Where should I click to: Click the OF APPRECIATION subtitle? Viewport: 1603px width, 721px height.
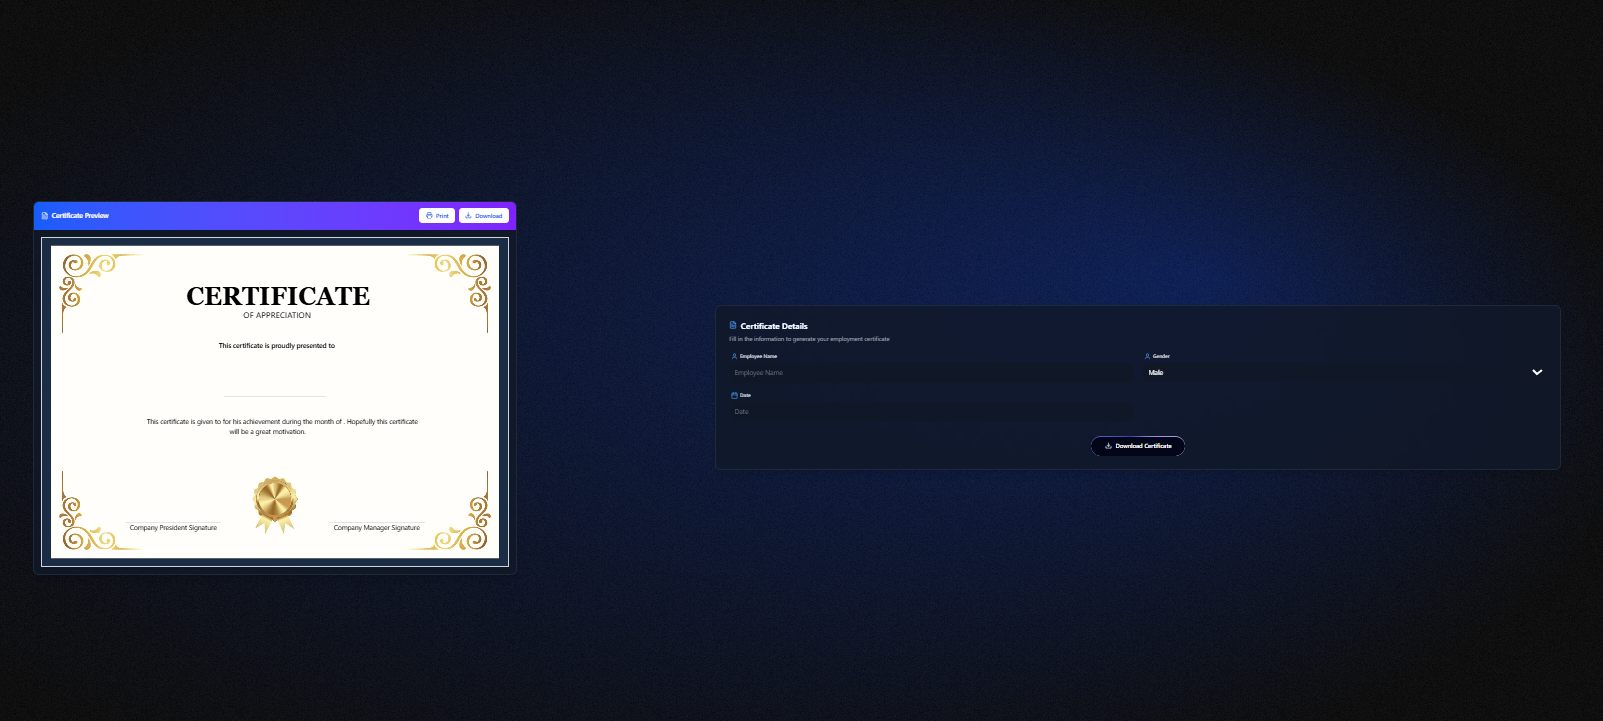pyautogui.click(x=277, y=315)
